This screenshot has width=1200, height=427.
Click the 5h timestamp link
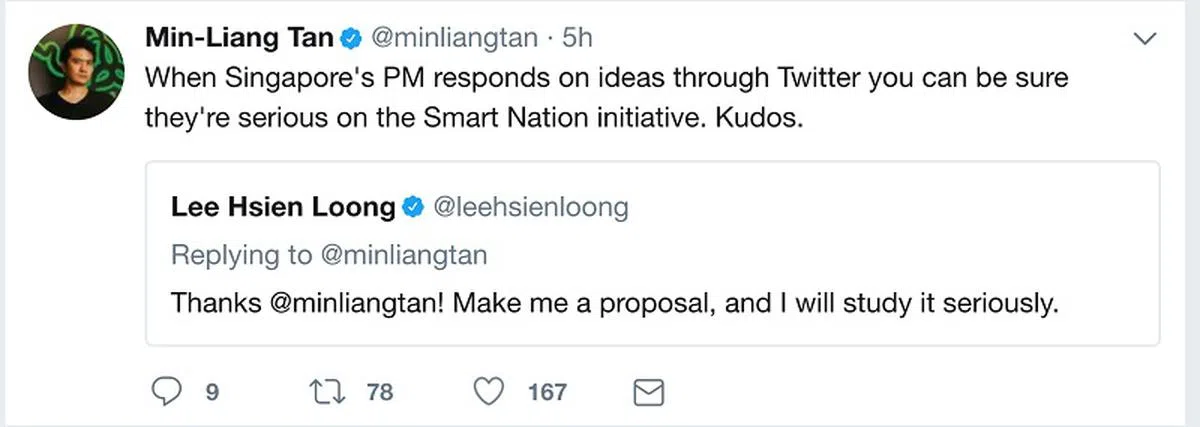click(578, 39)
